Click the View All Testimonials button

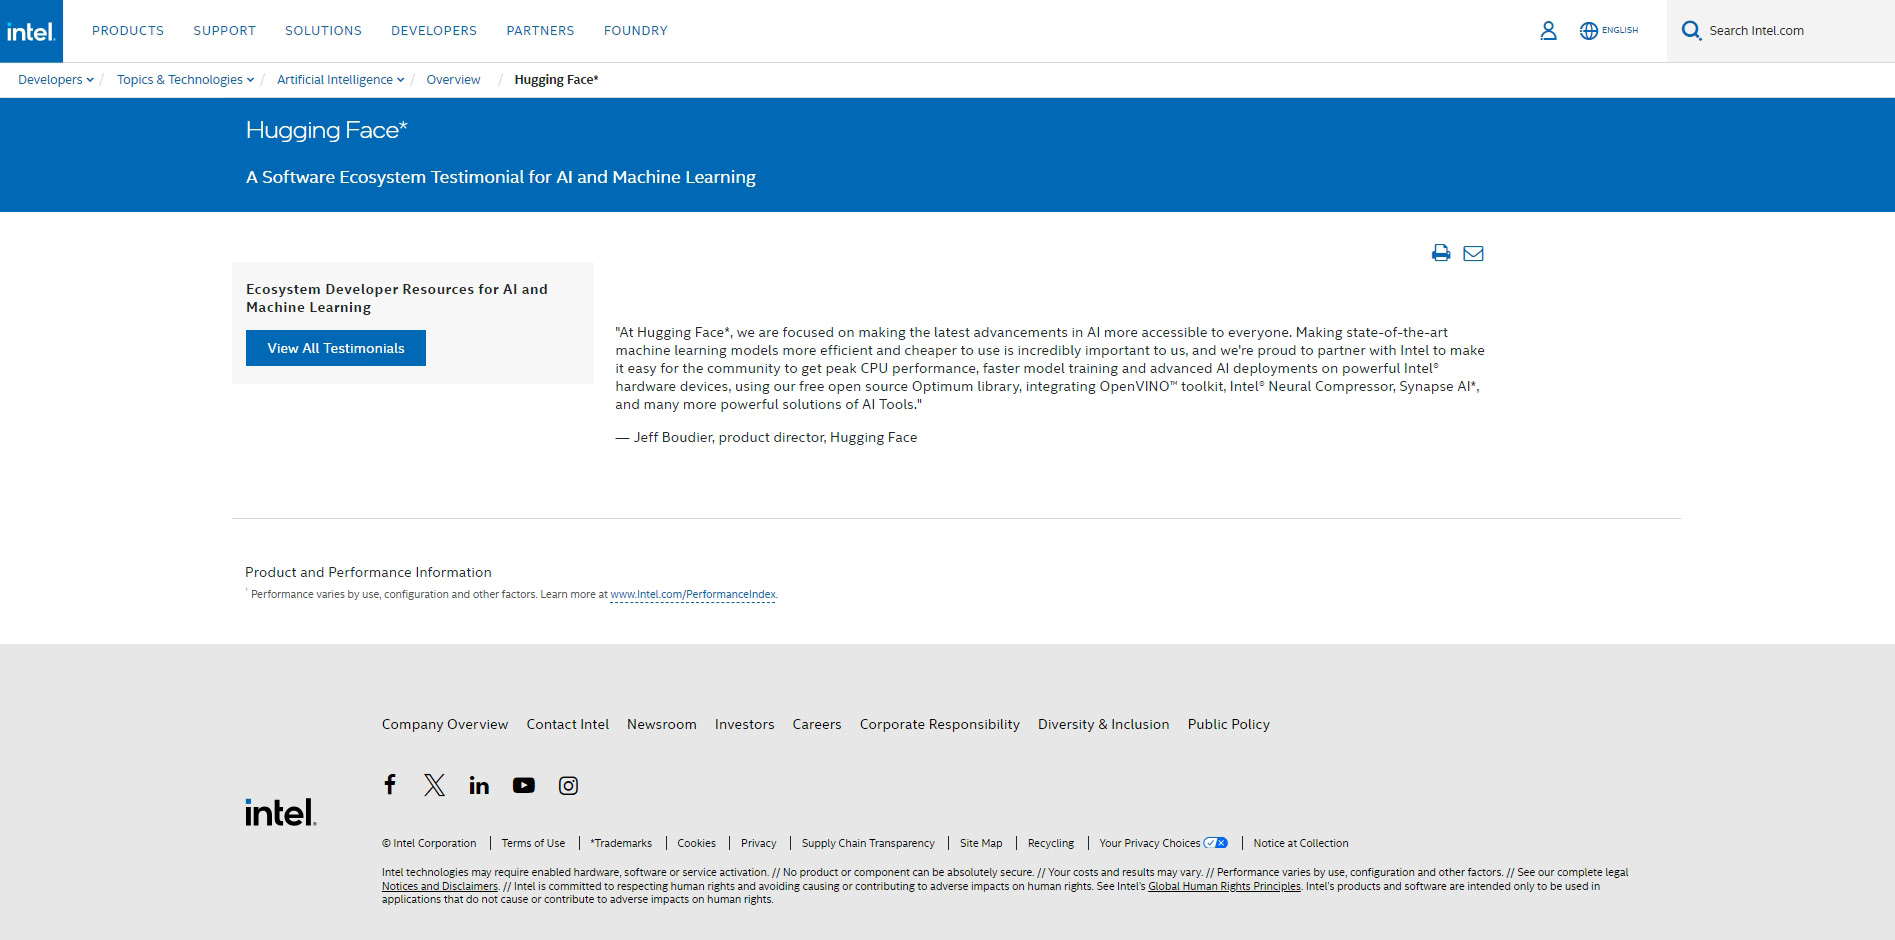[336, 348]
